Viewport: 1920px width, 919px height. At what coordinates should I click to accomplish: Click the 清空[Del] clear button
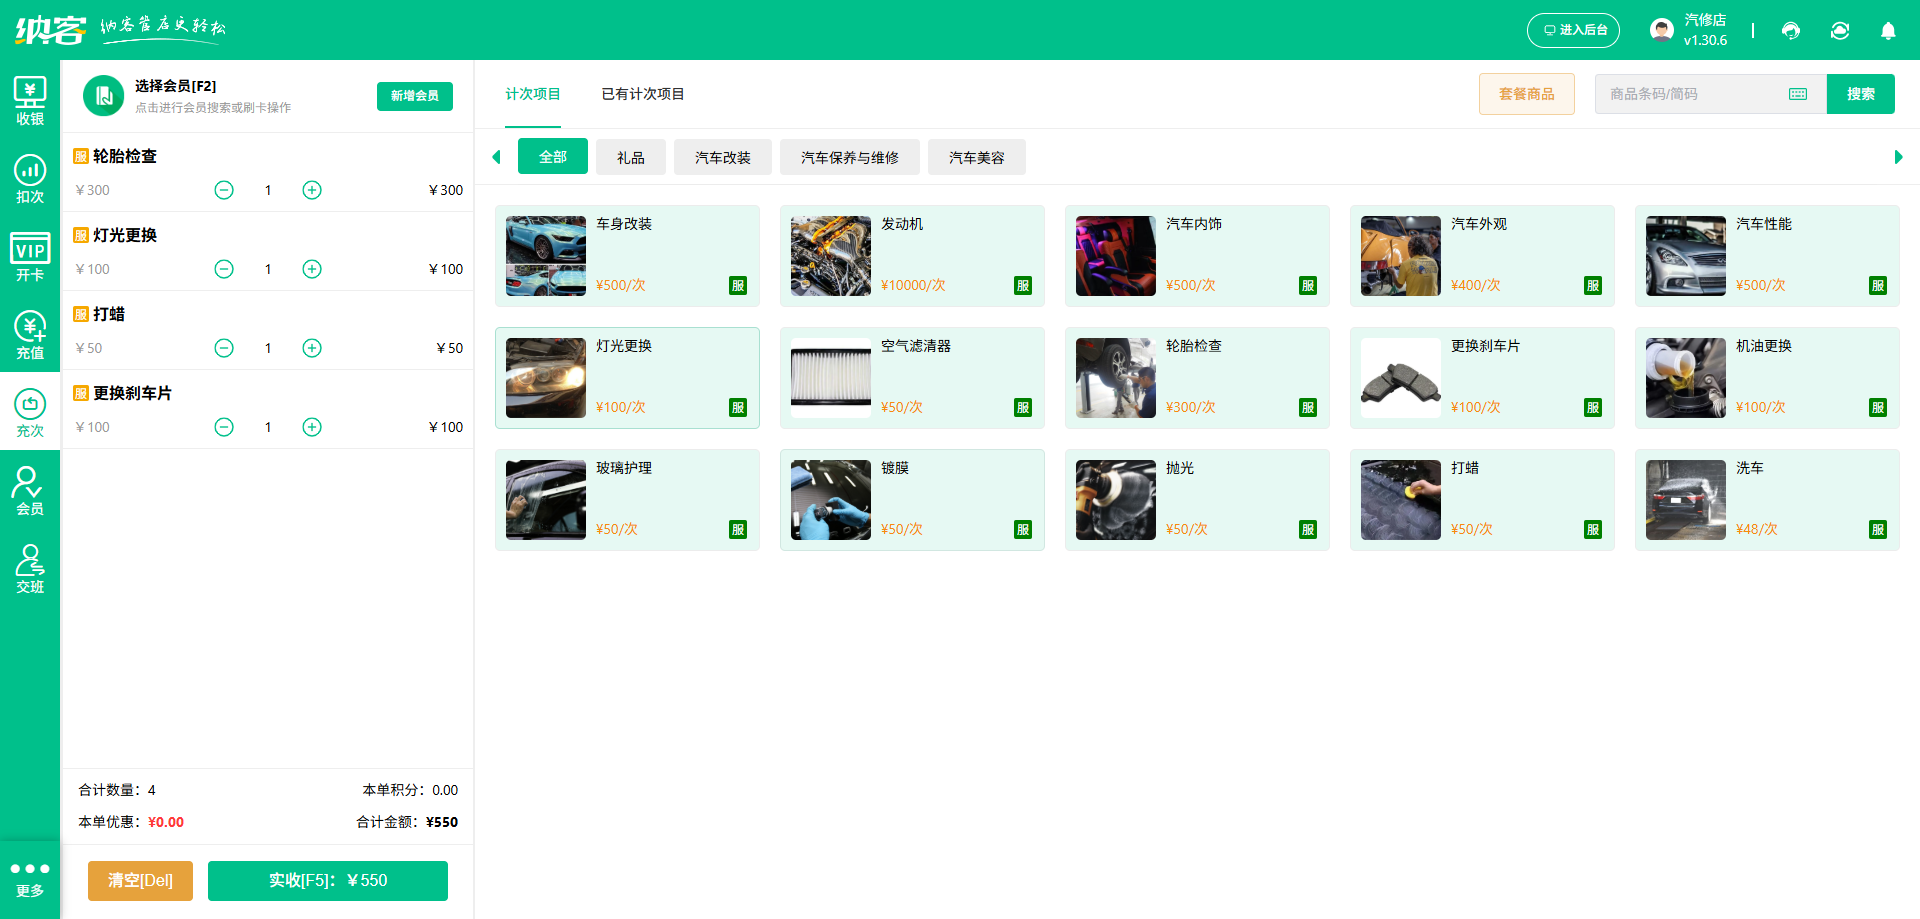[140, 881]
